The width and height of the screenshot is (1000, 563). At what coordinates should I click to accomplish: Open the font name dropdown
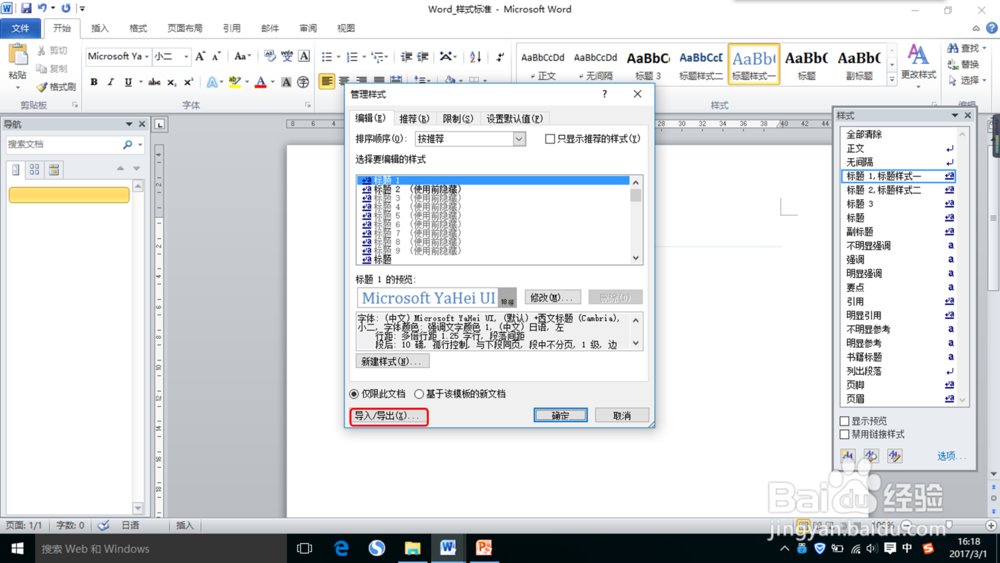coord(147,57)
